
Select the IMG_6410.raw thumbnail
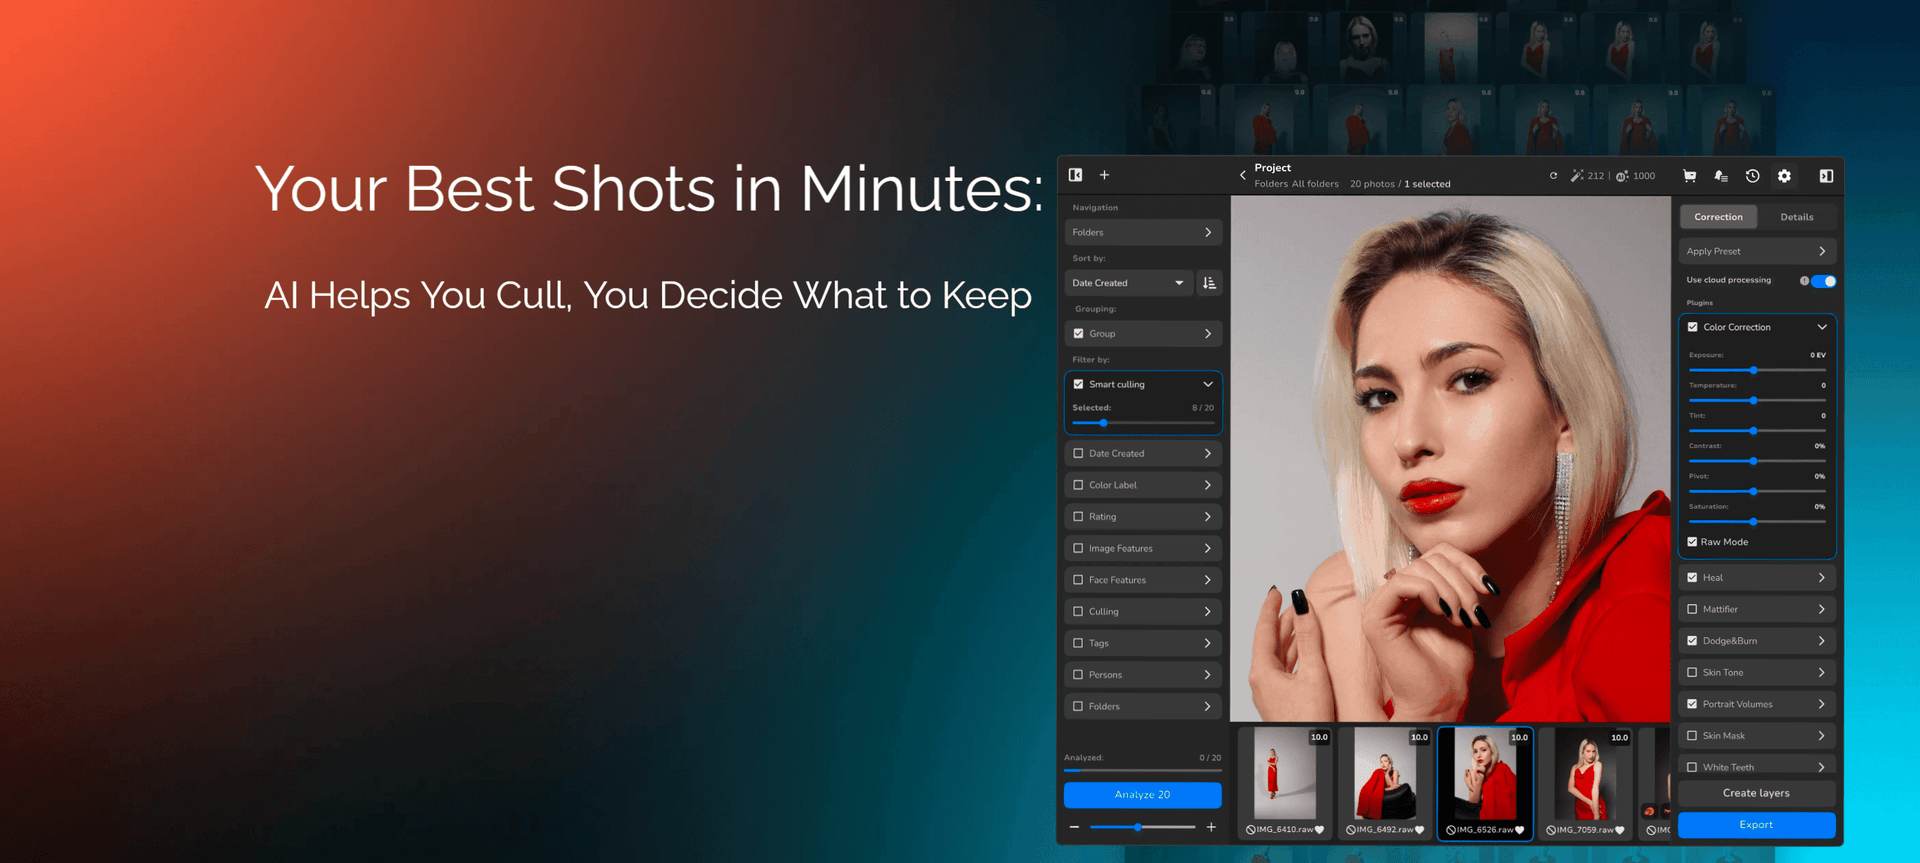1285,783
